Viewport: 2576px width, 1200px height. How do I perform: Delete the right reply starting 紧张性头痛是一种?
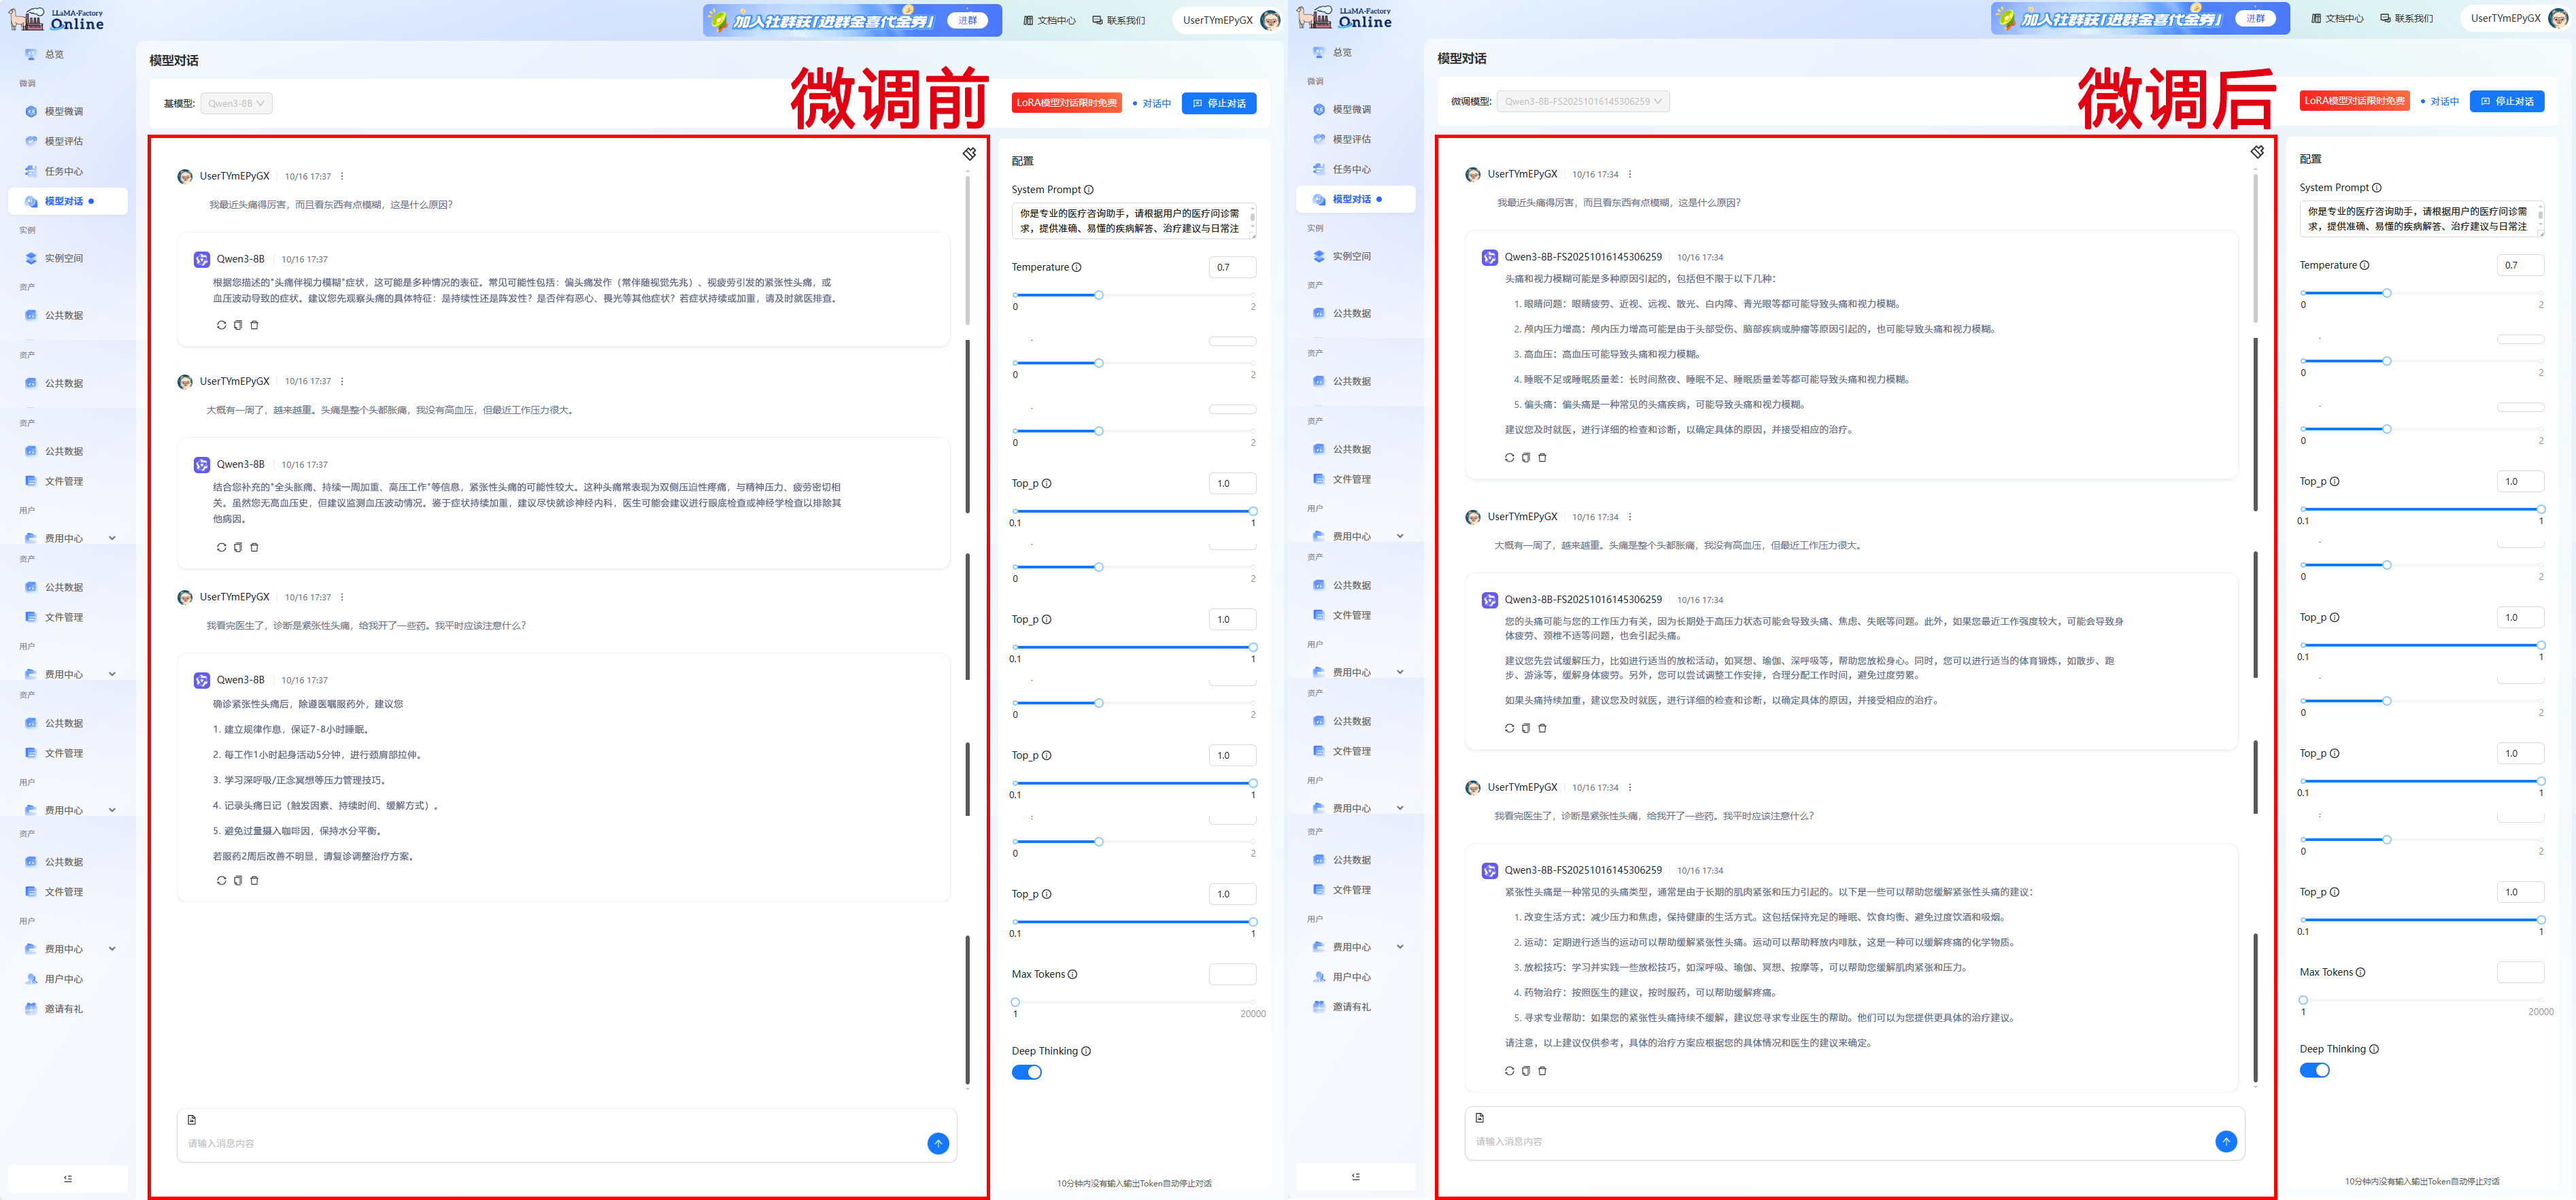coord(1542,1070)
